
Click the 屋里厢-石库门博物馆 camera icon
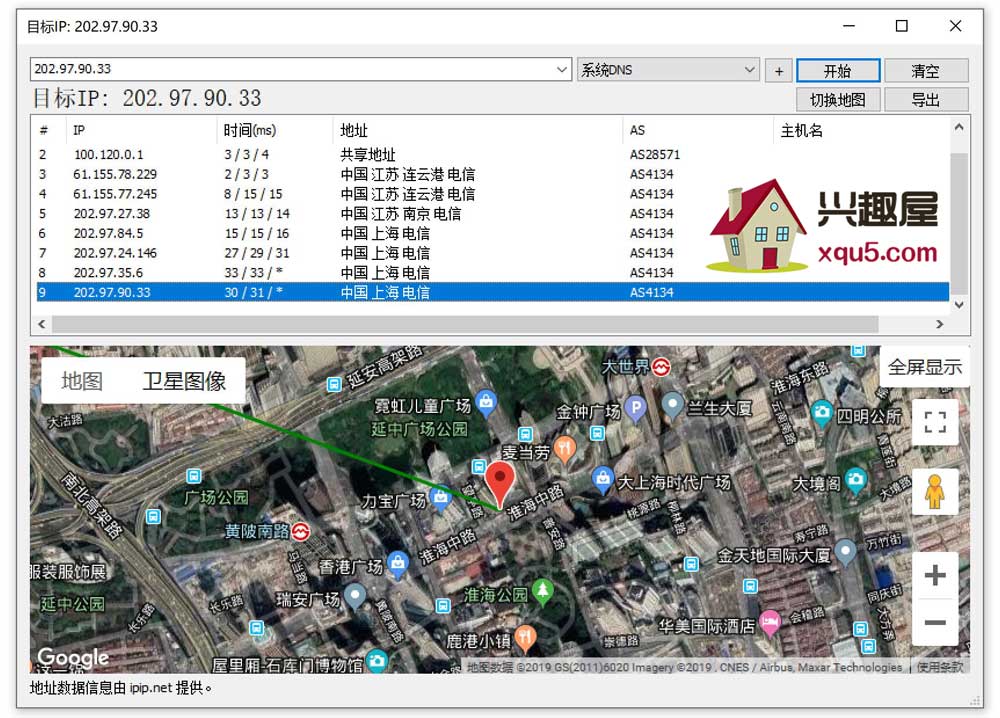[x=377, y=661]
